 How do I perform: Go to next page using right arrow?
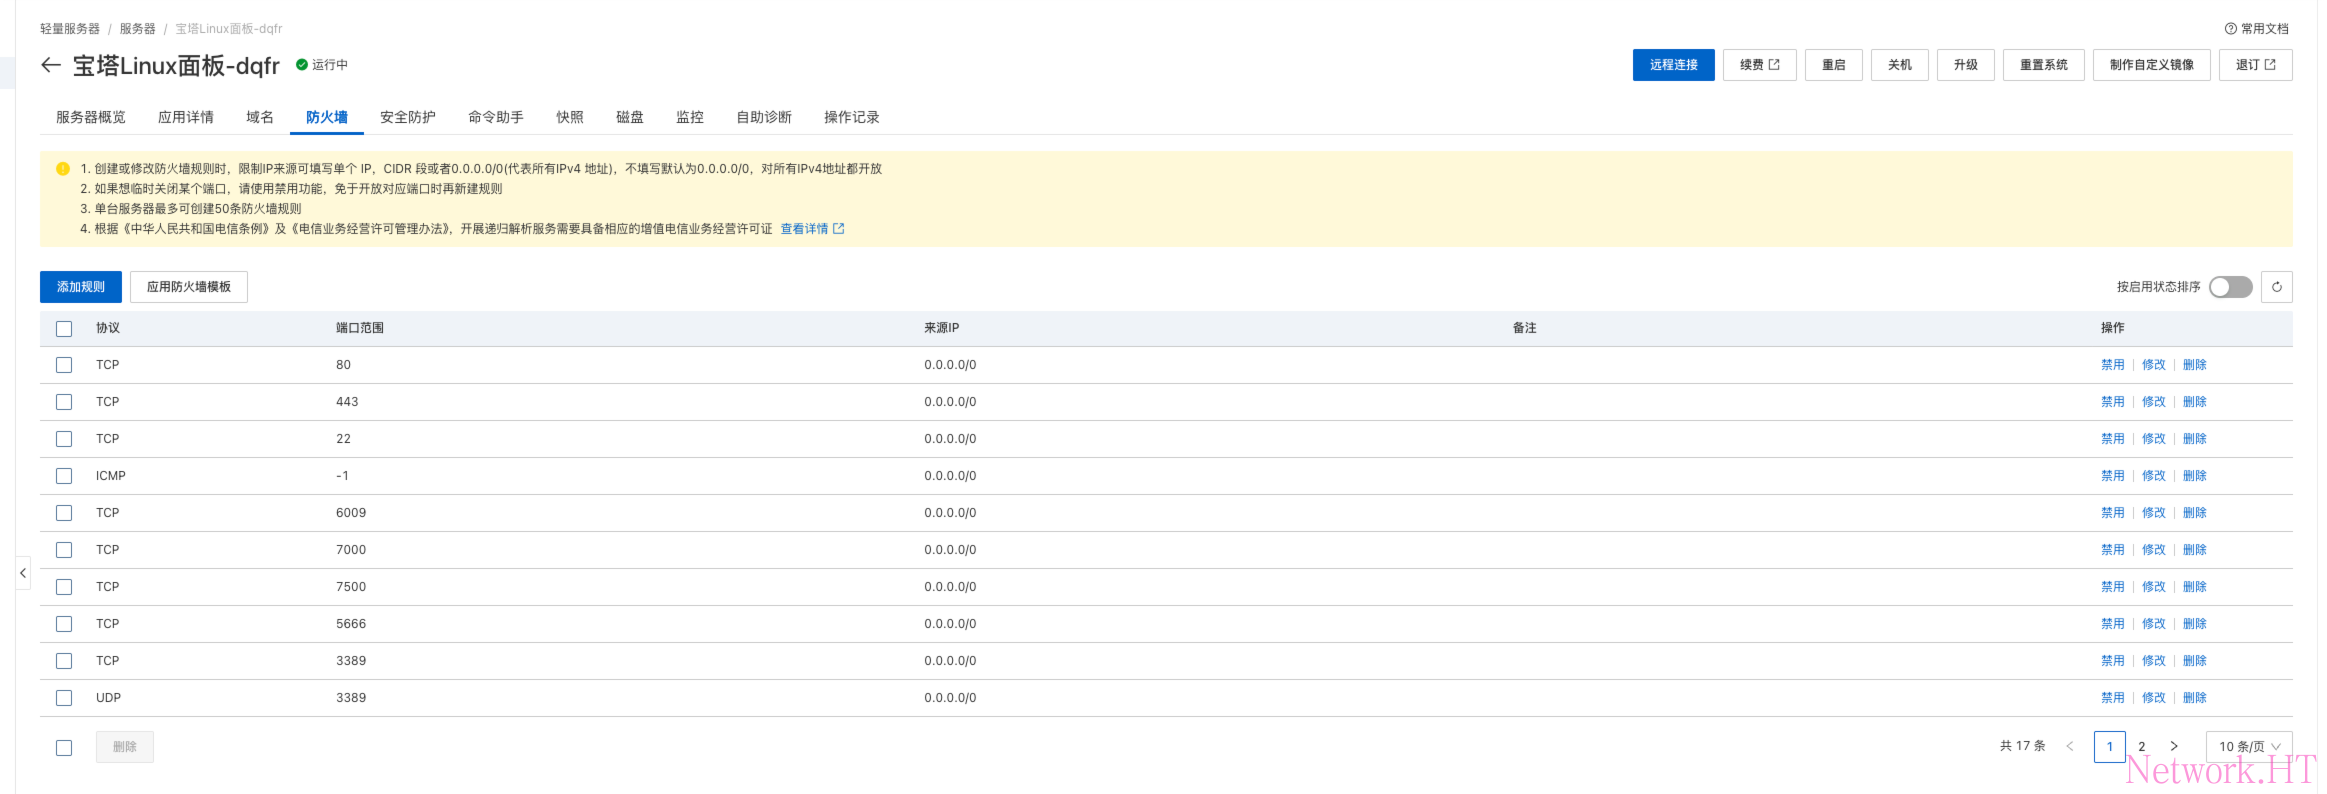point(2173,746)
